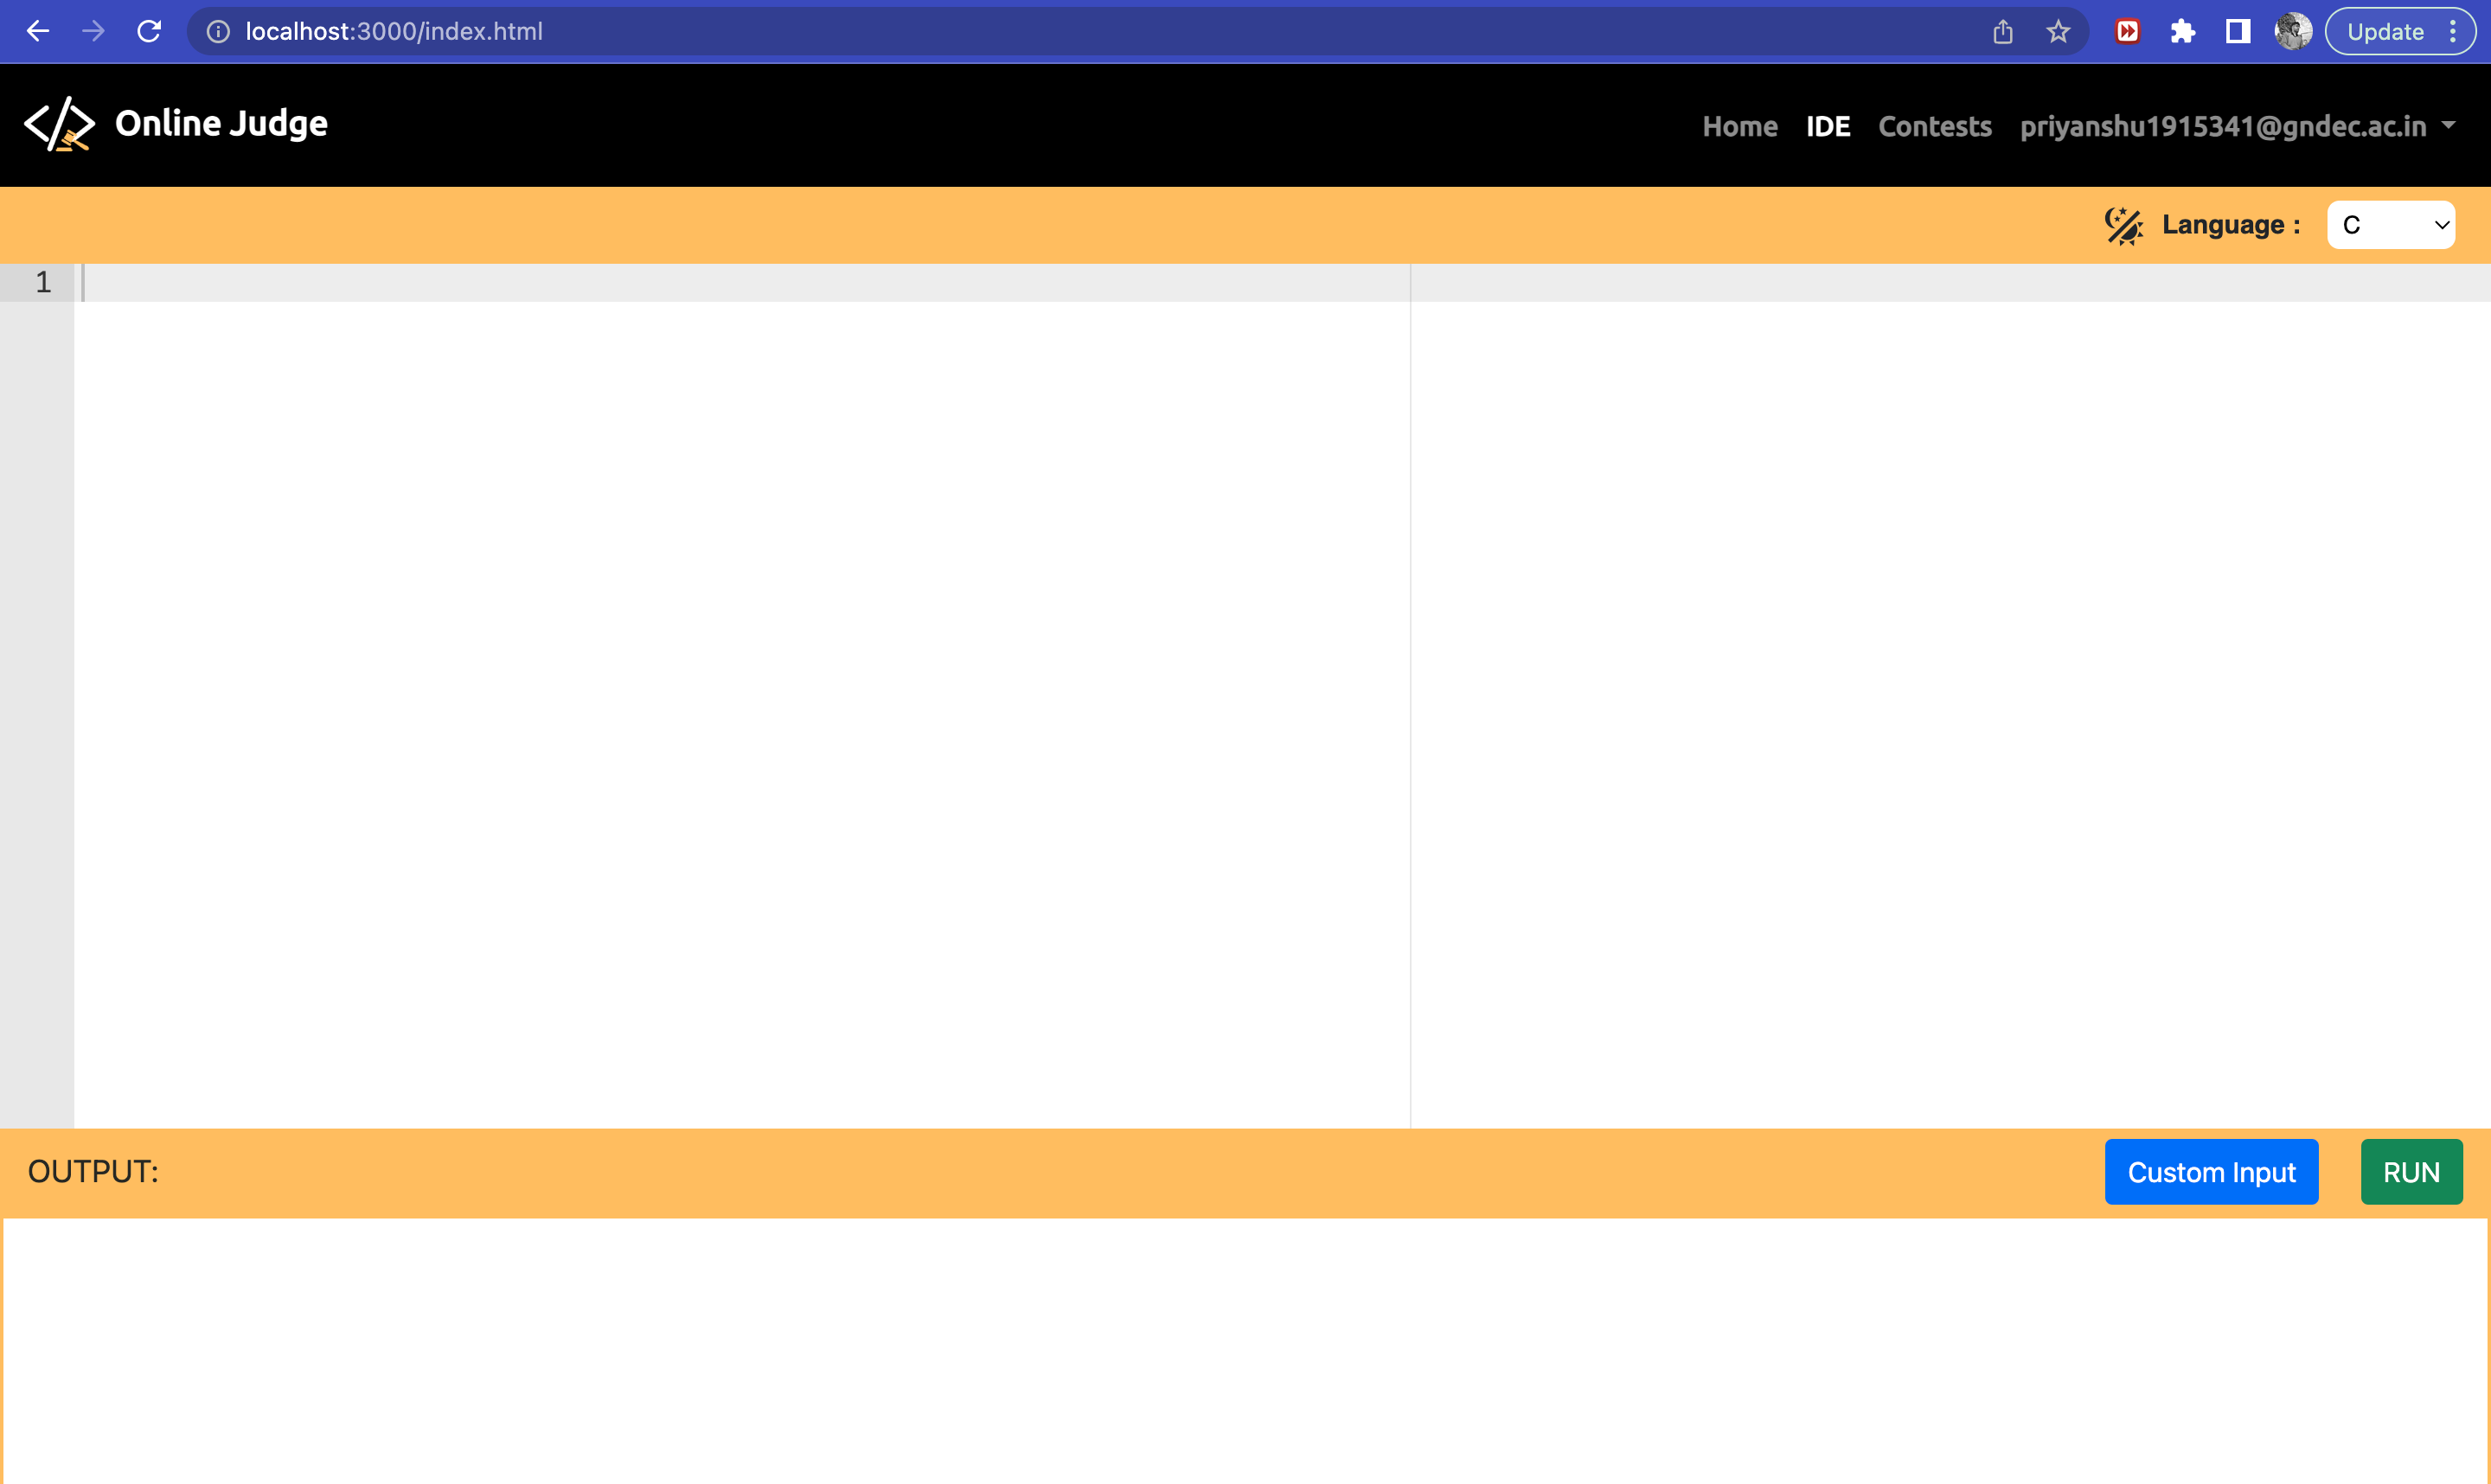
Task: Click the Online Judge gavel logo
Action: [58, 124]
